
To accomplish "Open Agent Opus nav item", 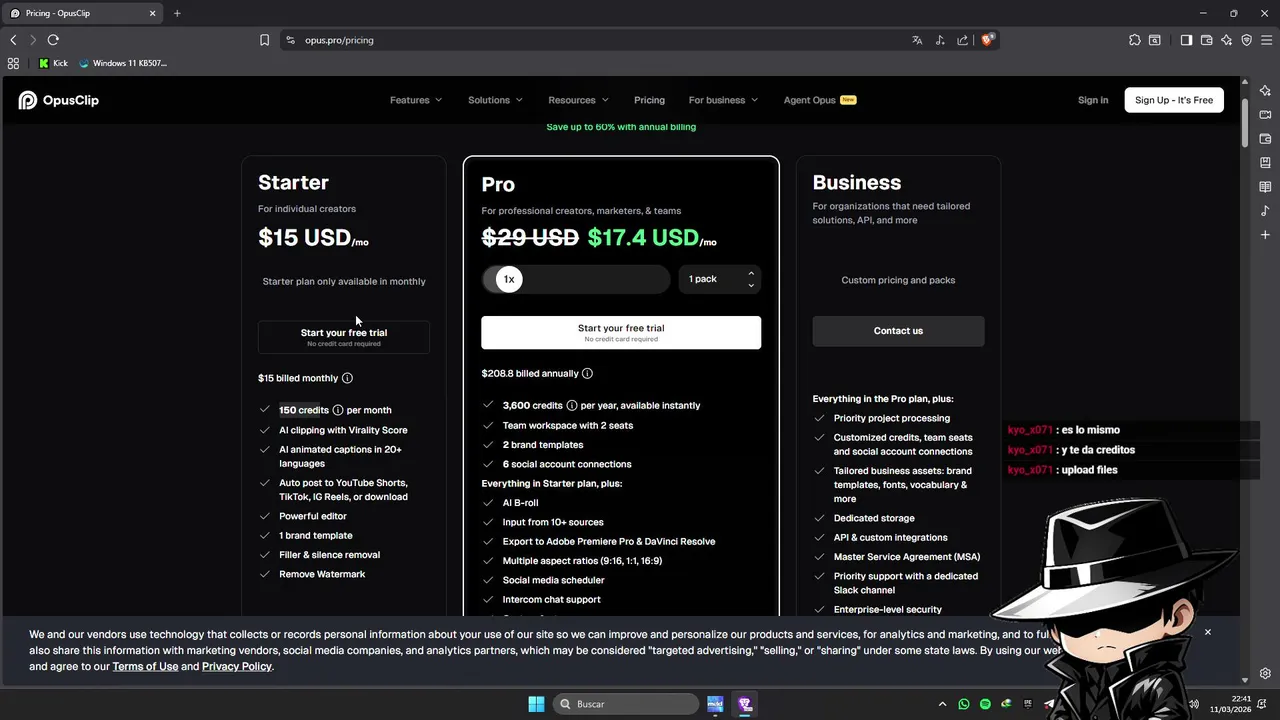I will (820, 100).
